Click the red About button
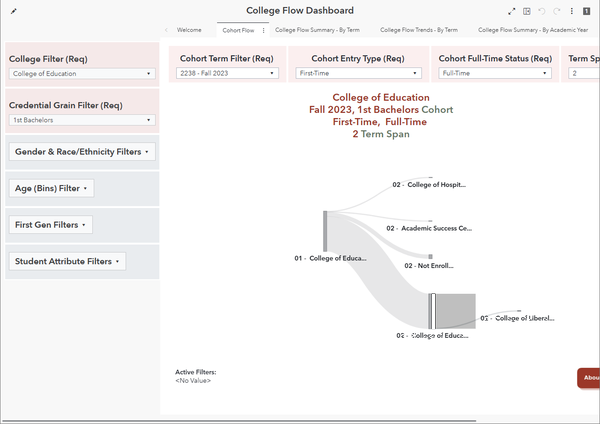This screenshot has height=424, width=600. click(x=589, y=378)
